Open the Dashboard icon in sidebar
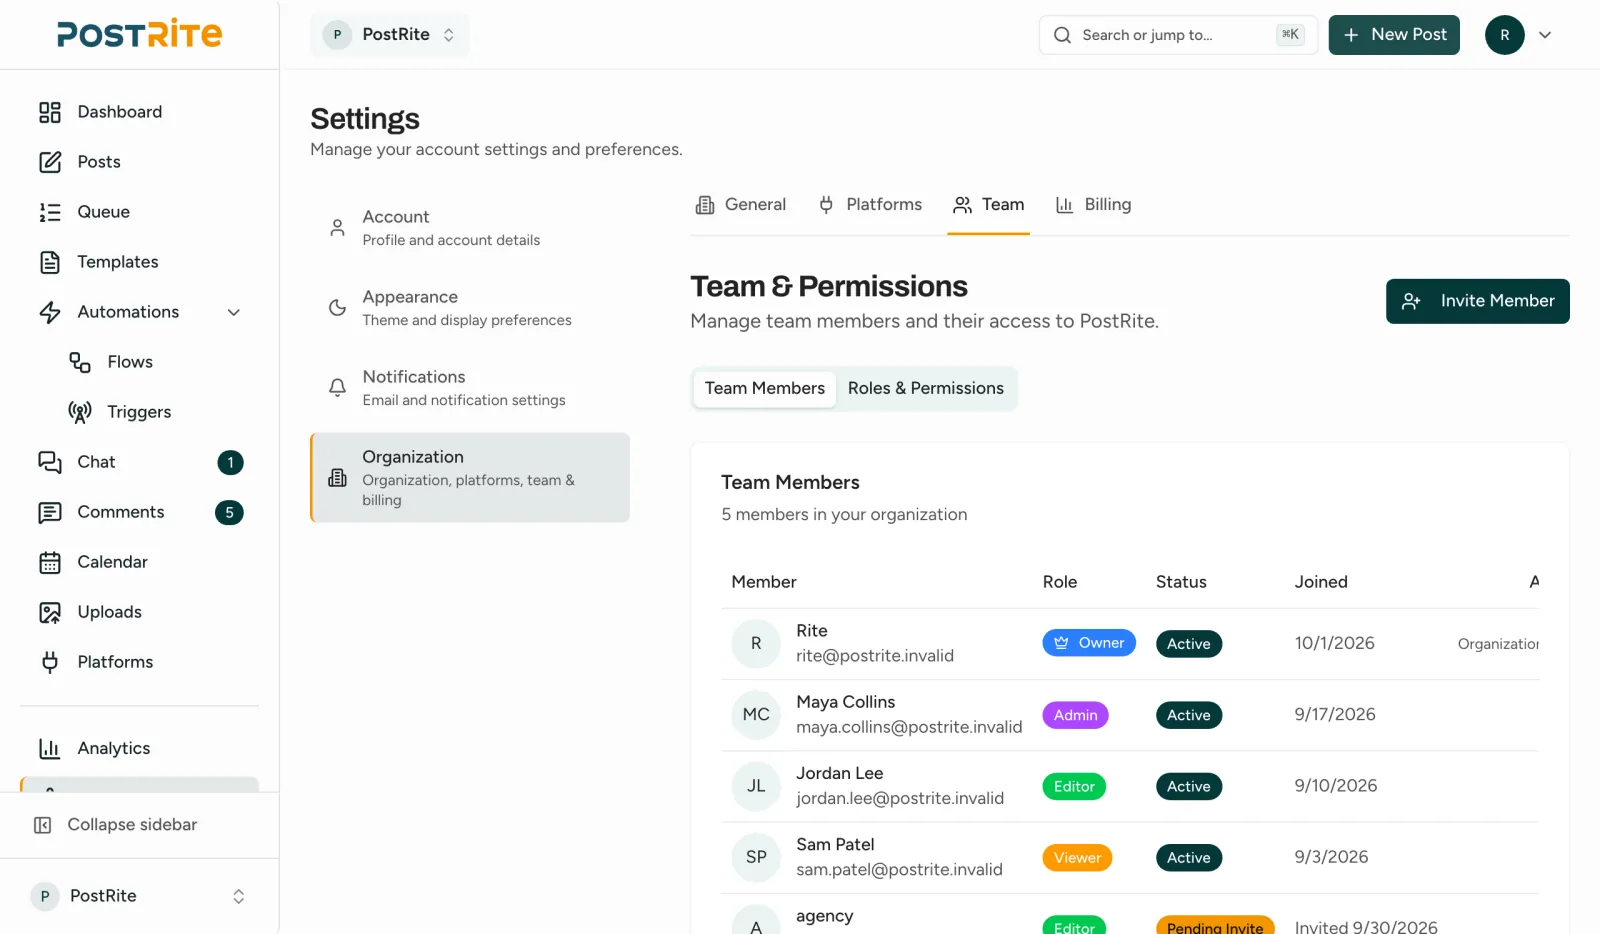The height and width of the screenshot is (934, 1600). tap(50, 112)
